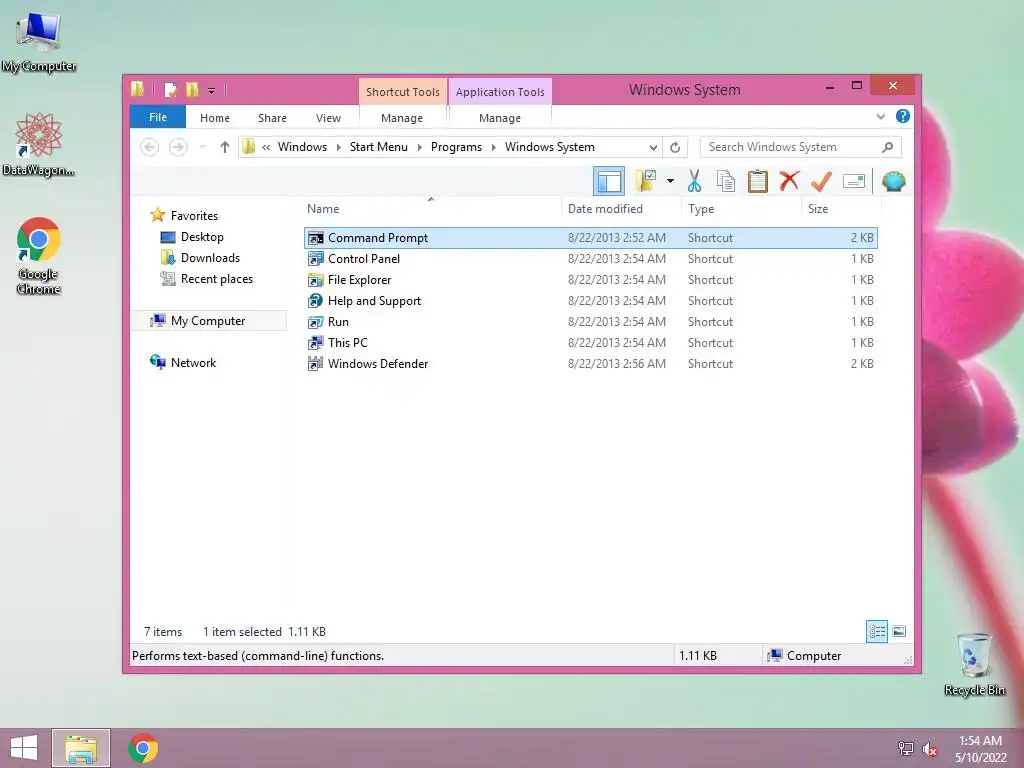Select Recent places in the navigation pane
This screenshot has height=768, width=1024.
point(216,278)
